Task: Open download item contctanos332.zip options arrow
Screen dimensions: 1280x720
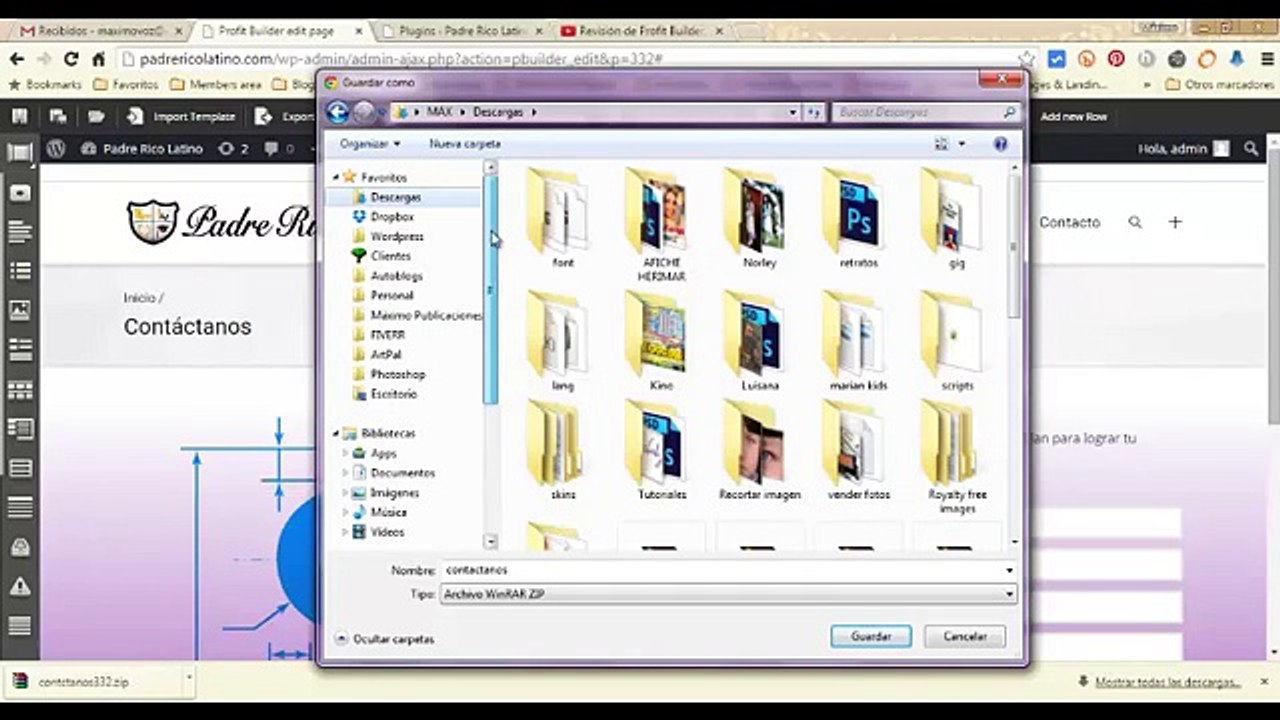Action: tap(188, 680)
